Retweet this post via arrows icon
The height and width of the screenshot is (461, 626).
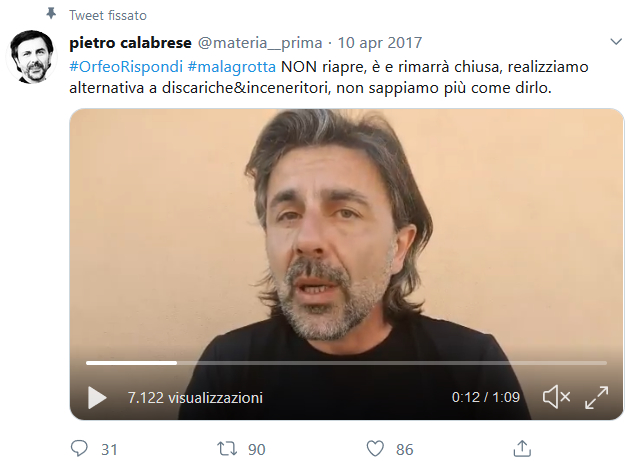(227, 449)
